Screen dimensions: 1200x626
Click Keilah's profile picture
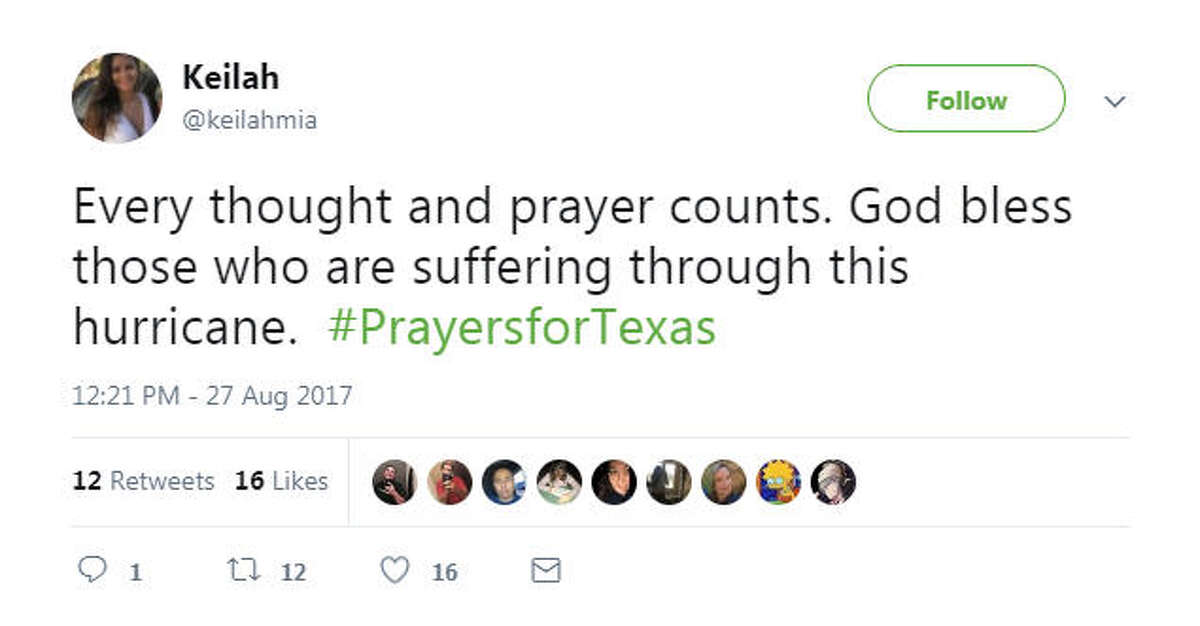click(118, 97)
